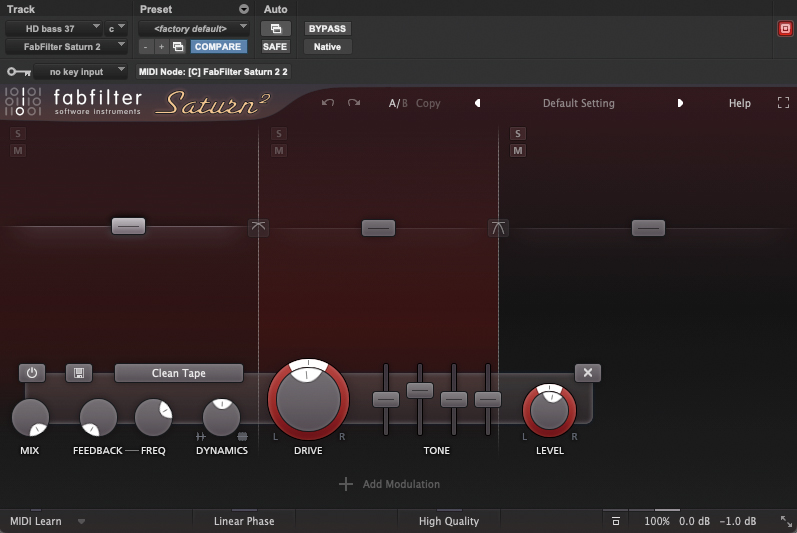Viewport: 797px width, 533px height.
Task: Toggle the BYPASS button
Action: tap(327, 28)
